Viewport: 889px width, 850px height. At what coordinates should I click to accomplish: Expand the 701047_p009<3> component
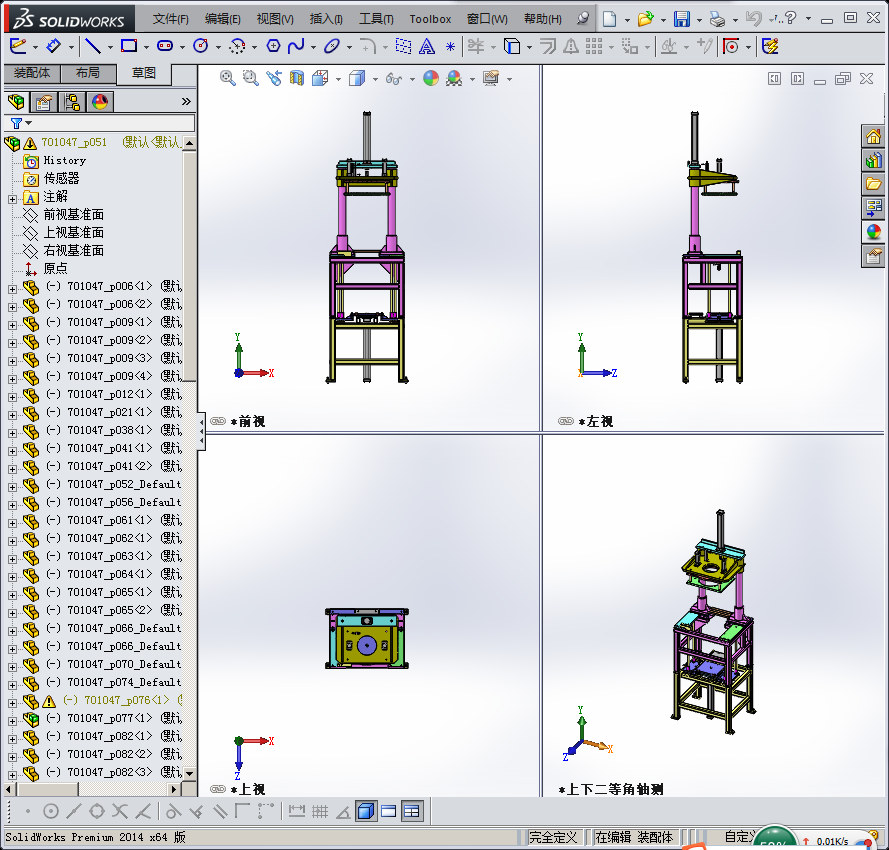click(x=12, y=361)
